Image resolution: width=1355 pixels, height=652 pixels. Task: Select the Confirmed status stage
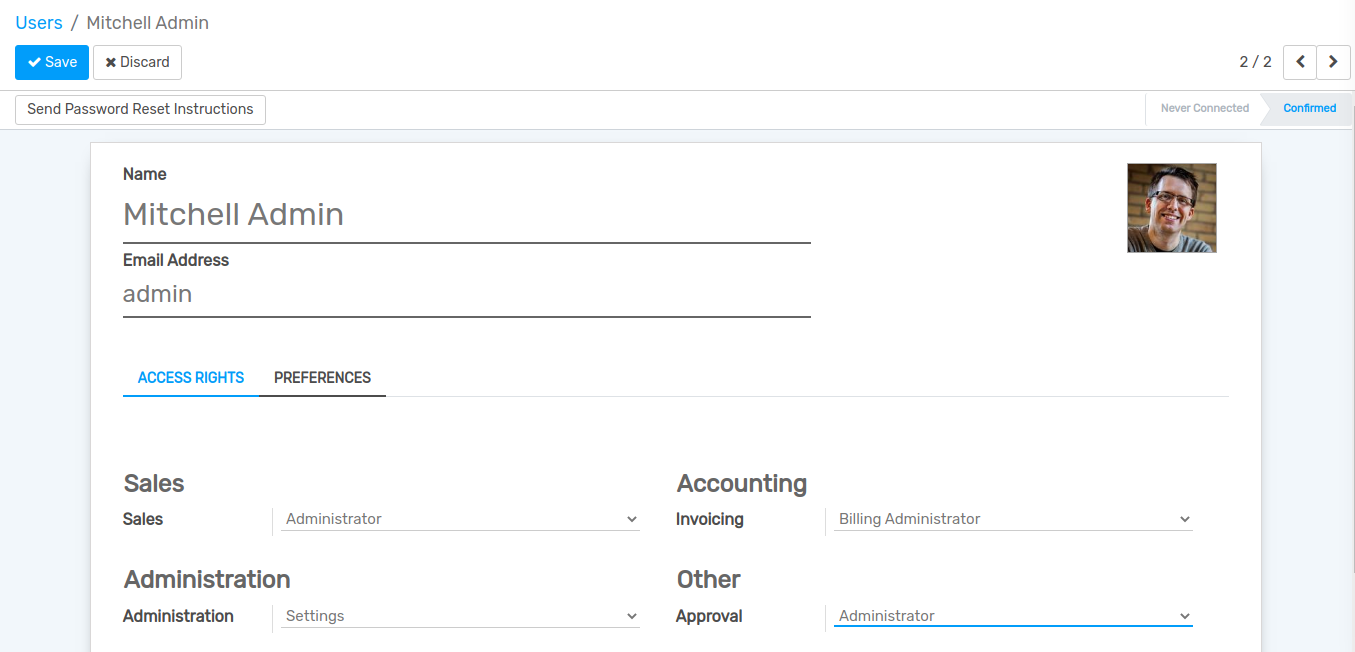[x=1309, y=108]
